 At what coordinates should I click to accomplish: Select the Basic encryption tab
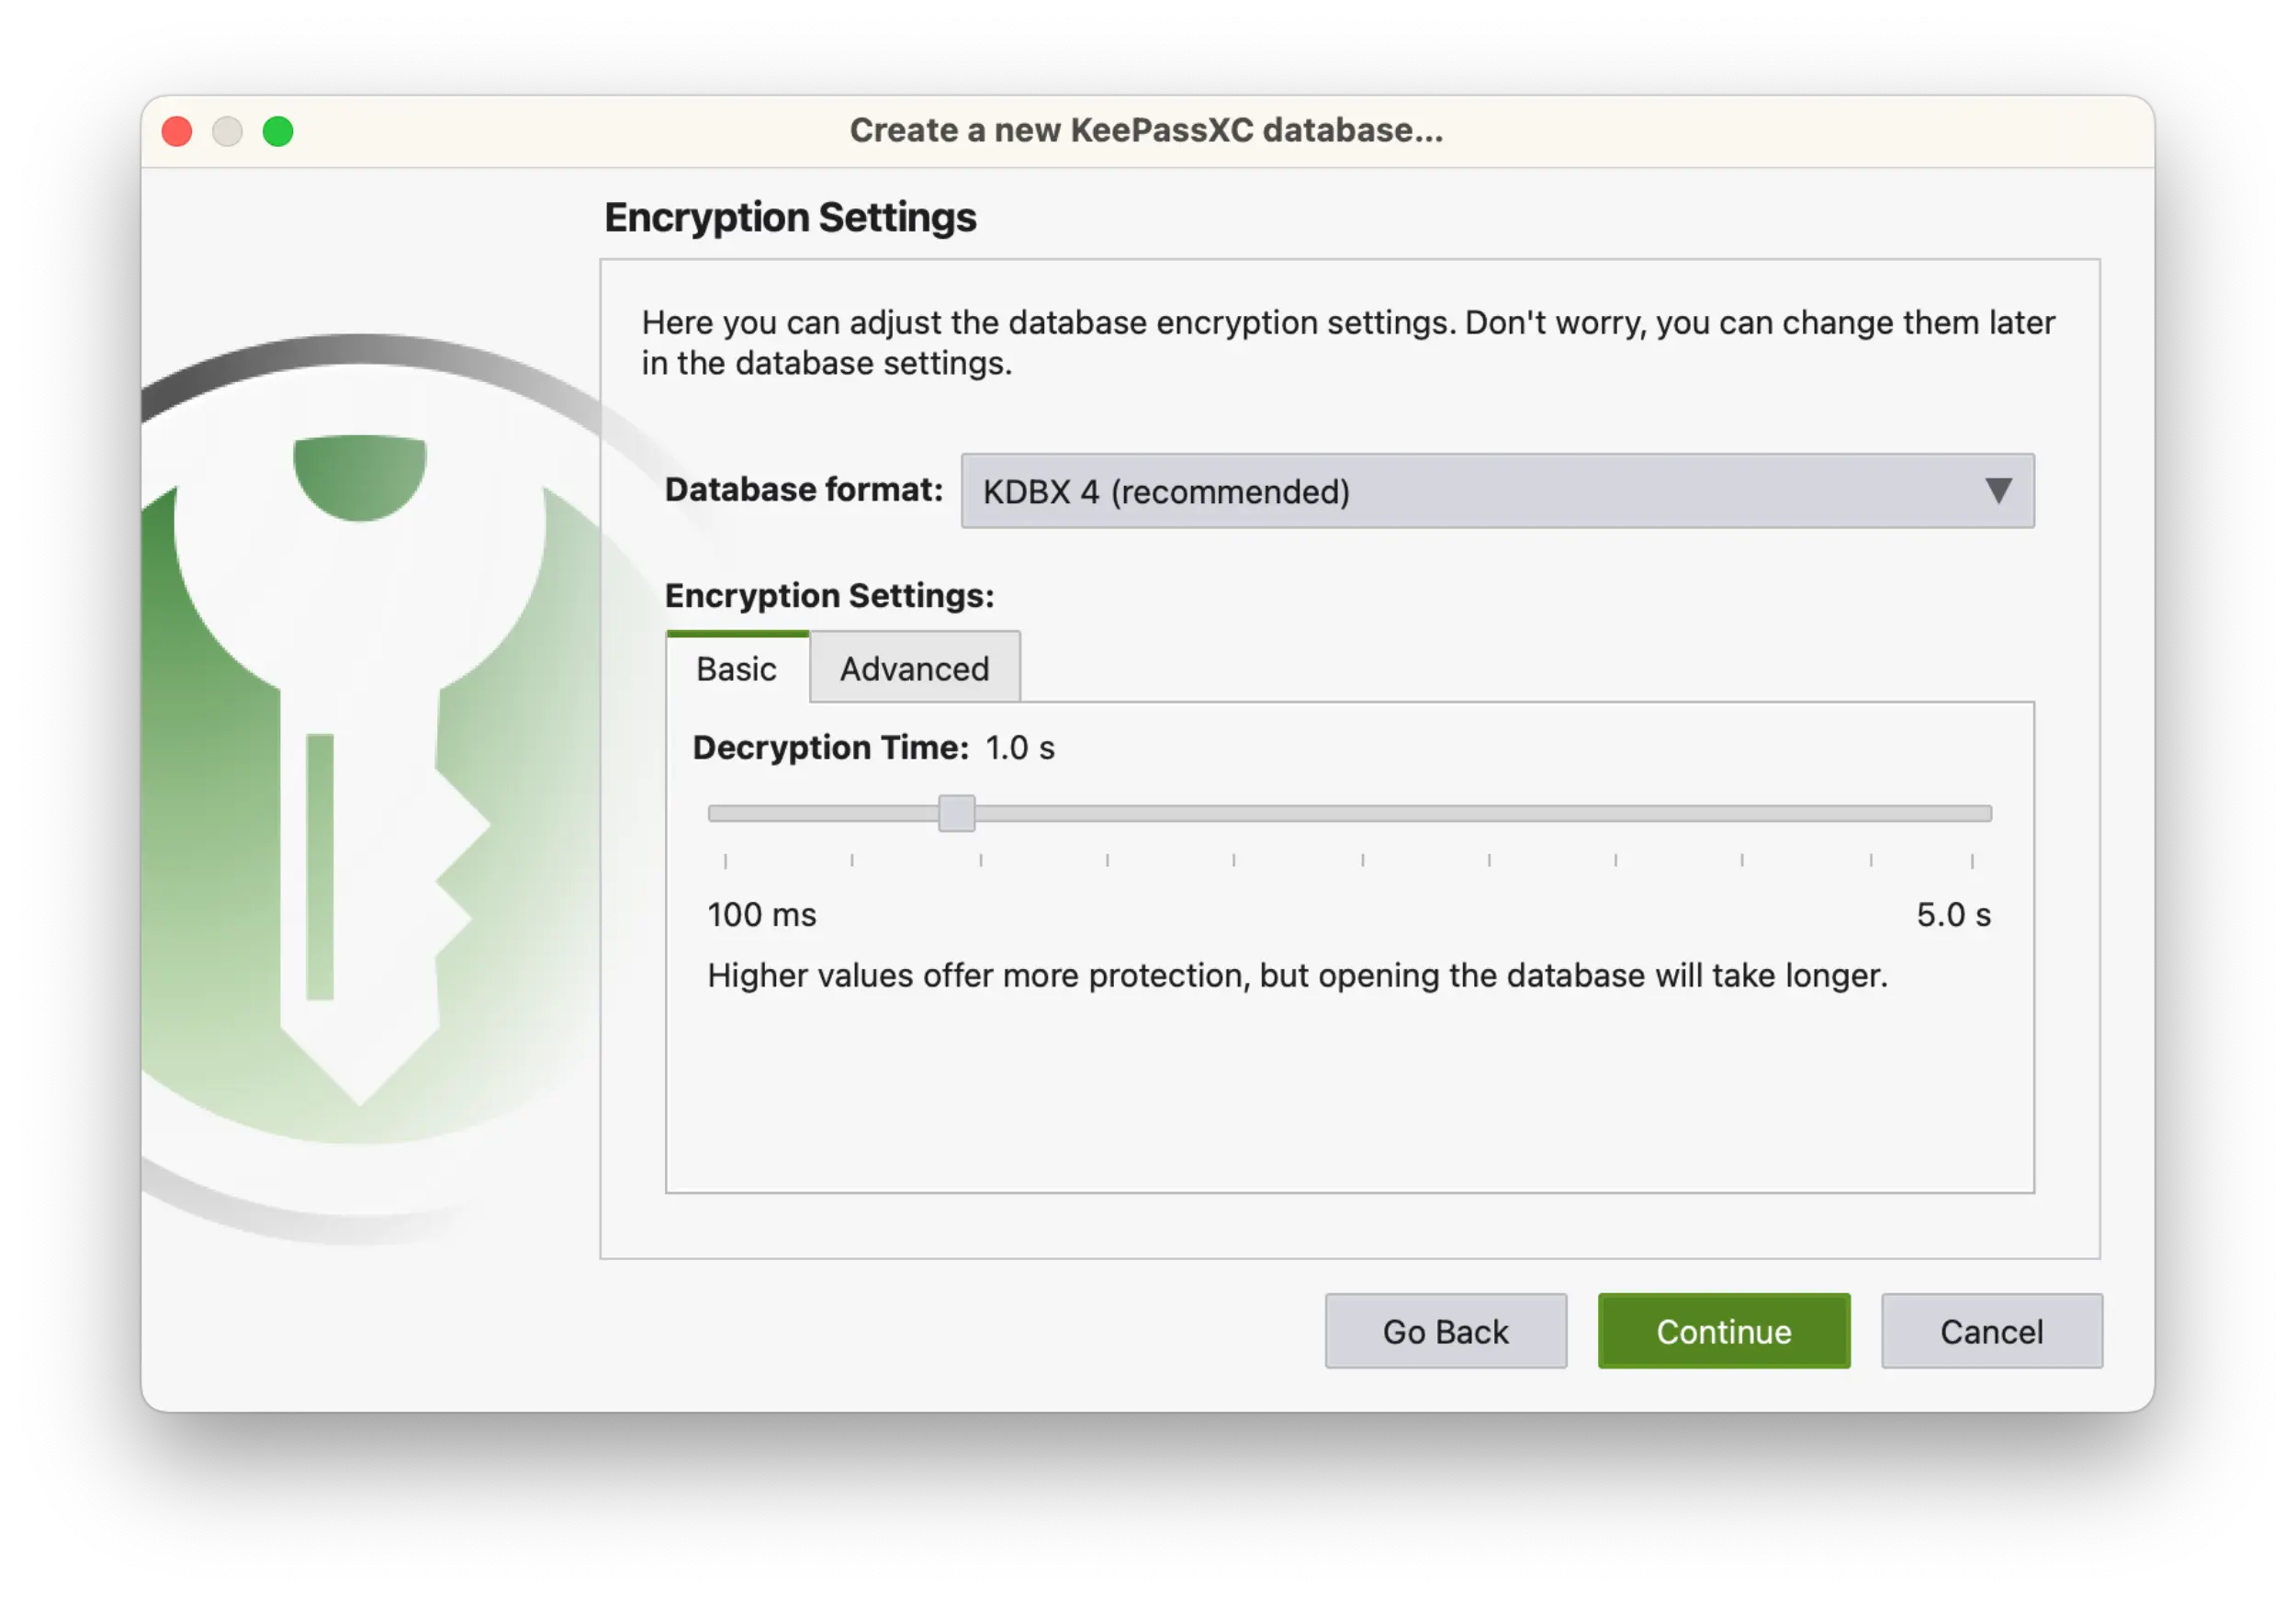(736, 668)
